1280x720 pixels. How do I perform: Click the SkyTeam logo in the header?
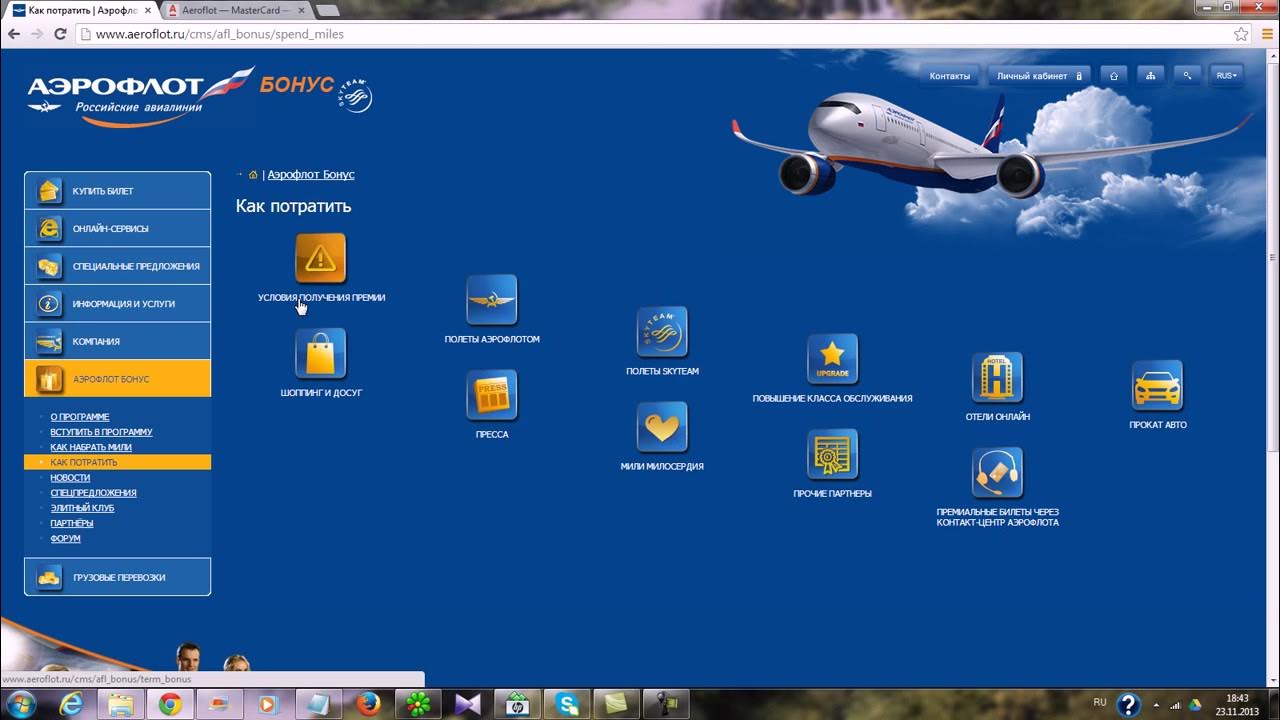pyautogui.click(x=355, y=95)
